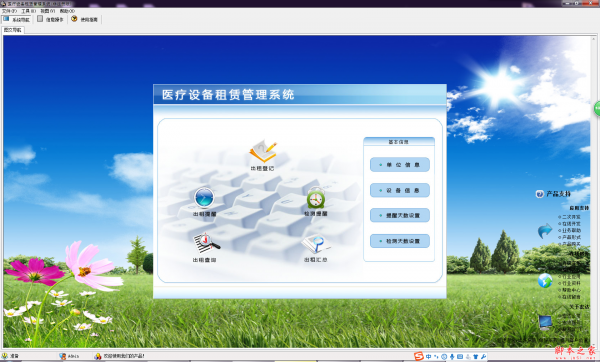Image resolution: width=600 pixels, height=362 pixels.
Task: Click the Admin user status bar entry
Action: pos(69,356)
